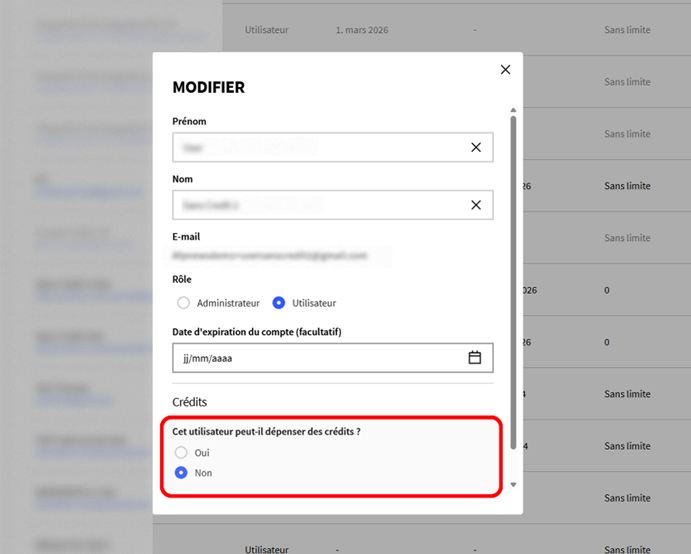
Task: Click 'Utilisateur' in the top table row
Action: [267, 30]
